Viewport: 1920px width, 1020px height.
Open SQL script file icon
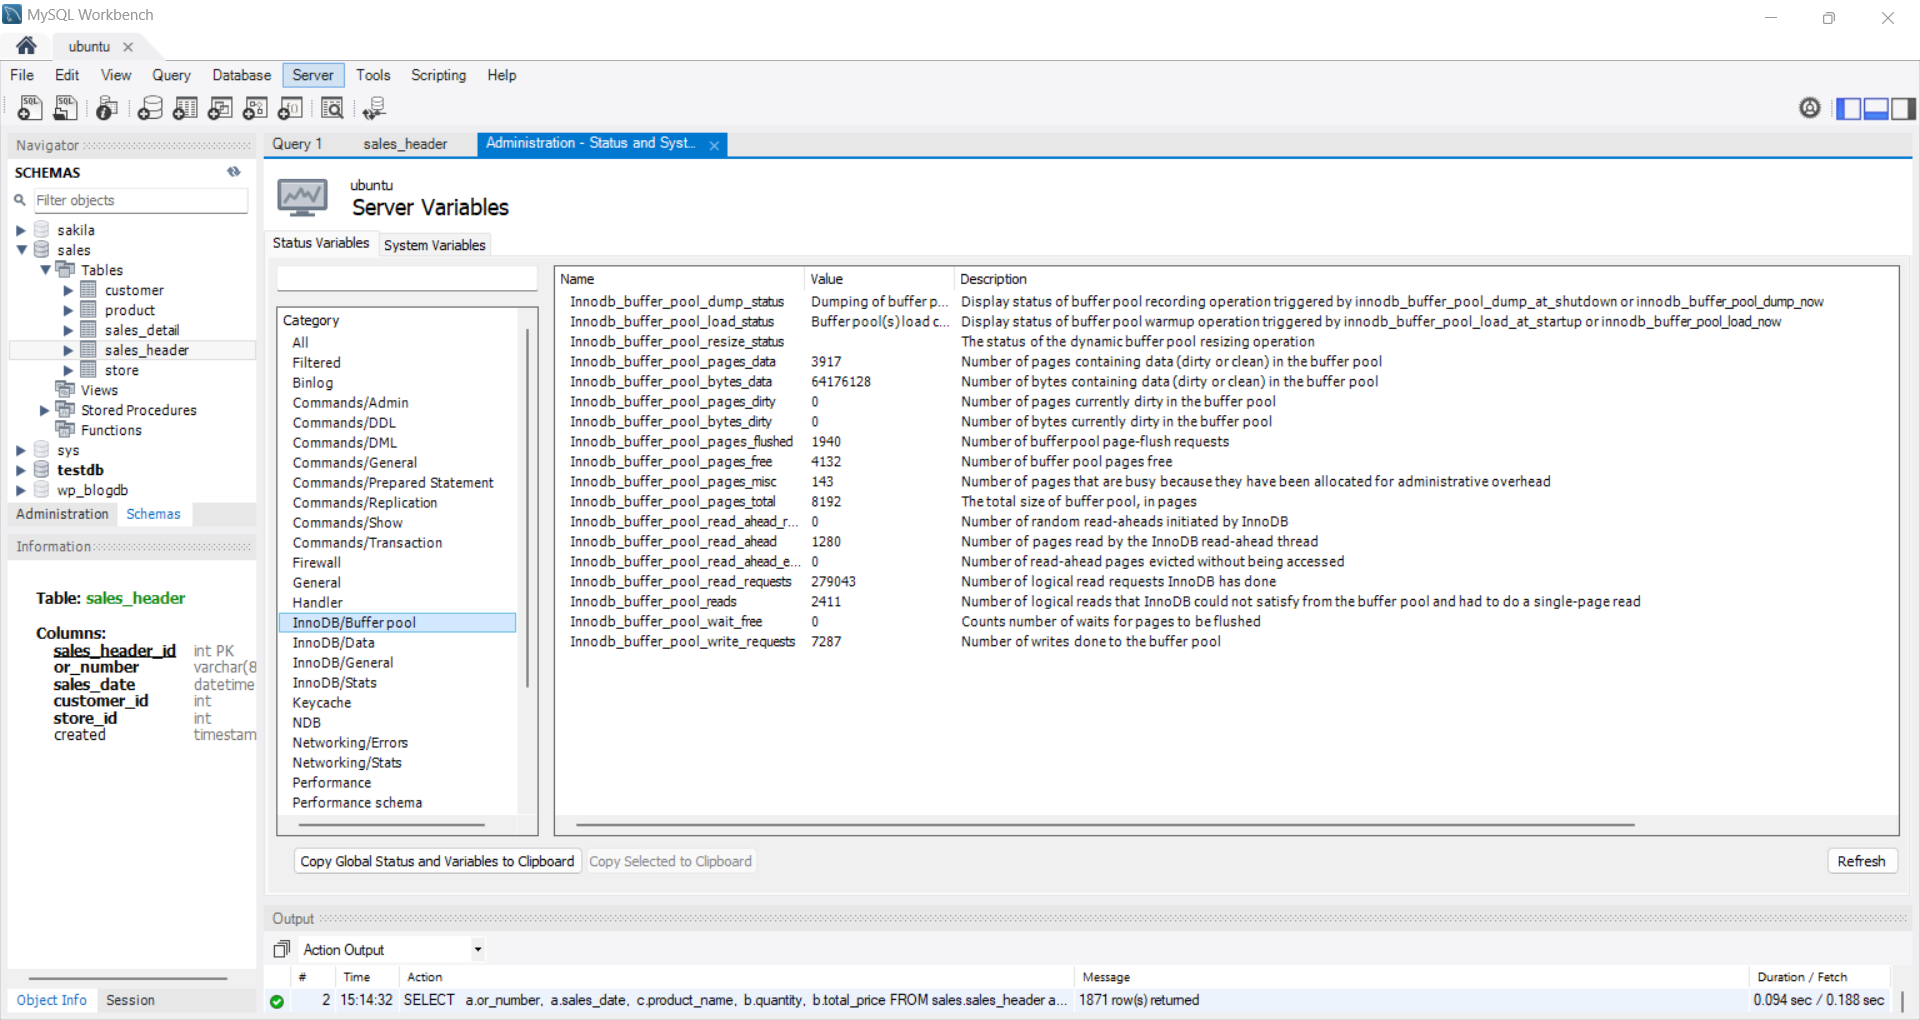pos(65,107)
